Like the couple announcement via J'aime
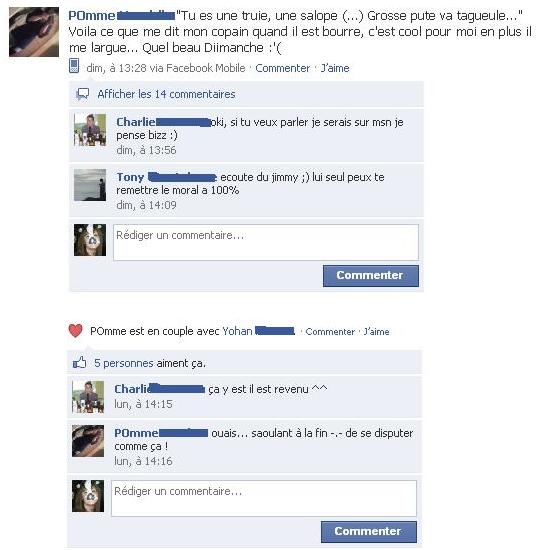This screenshot has width=537, height=550. 376,331
